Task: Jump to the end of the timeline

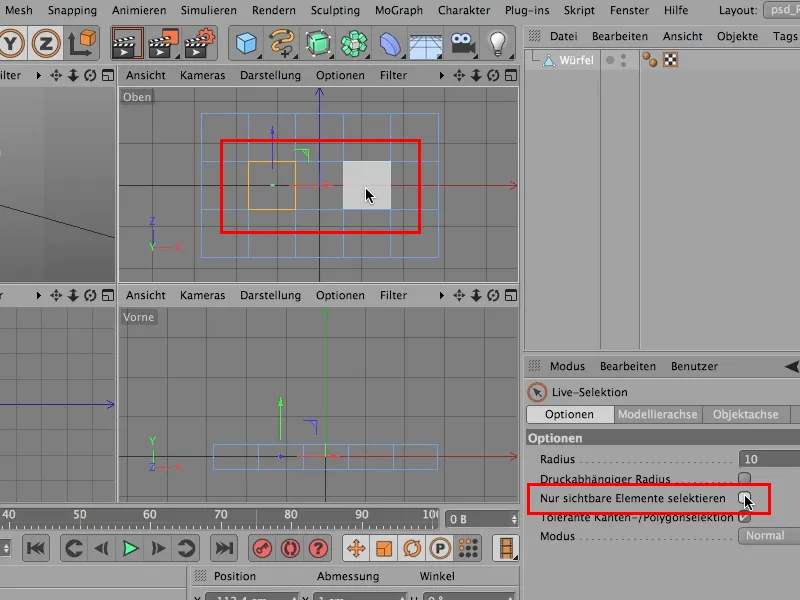Action: point(224,548)
